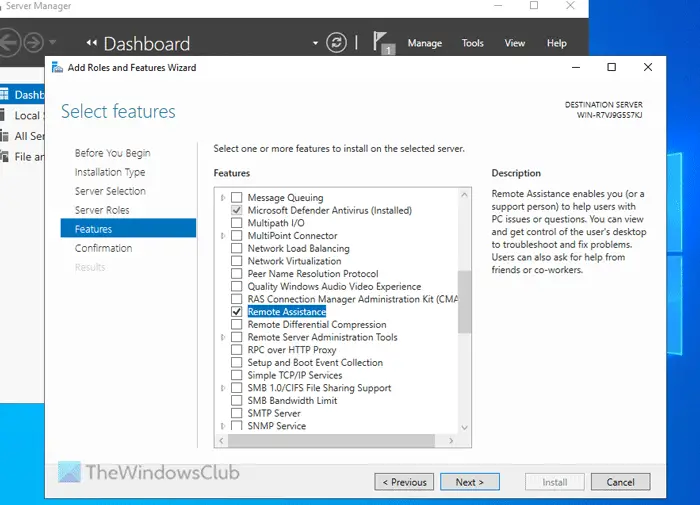Check Peer Name Resolution Protocol checkbox
700x505 pixels.
tap(237, 274)
